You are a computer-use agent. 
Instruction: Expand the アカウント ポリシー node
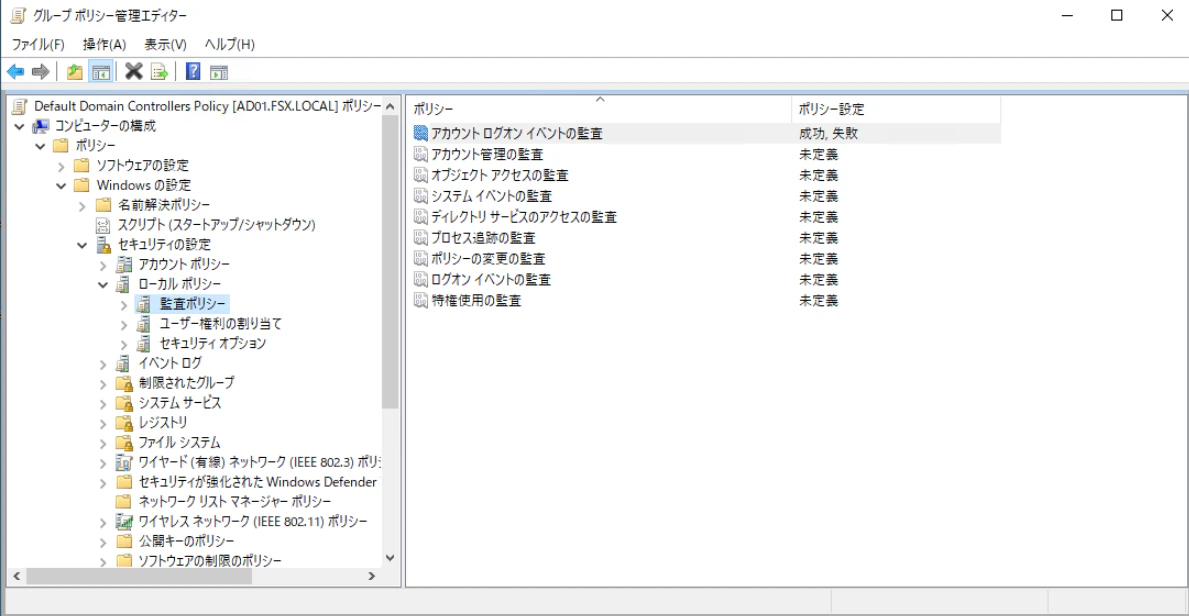pos(103,264)
